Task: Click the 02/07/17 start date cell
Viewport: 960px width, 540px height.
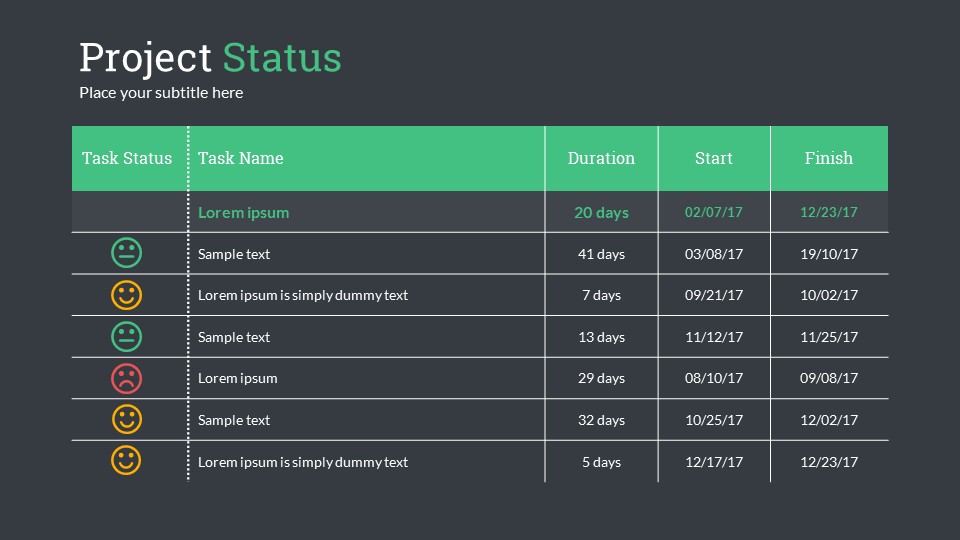Action: pyautogui.click(x=714, y=212)
